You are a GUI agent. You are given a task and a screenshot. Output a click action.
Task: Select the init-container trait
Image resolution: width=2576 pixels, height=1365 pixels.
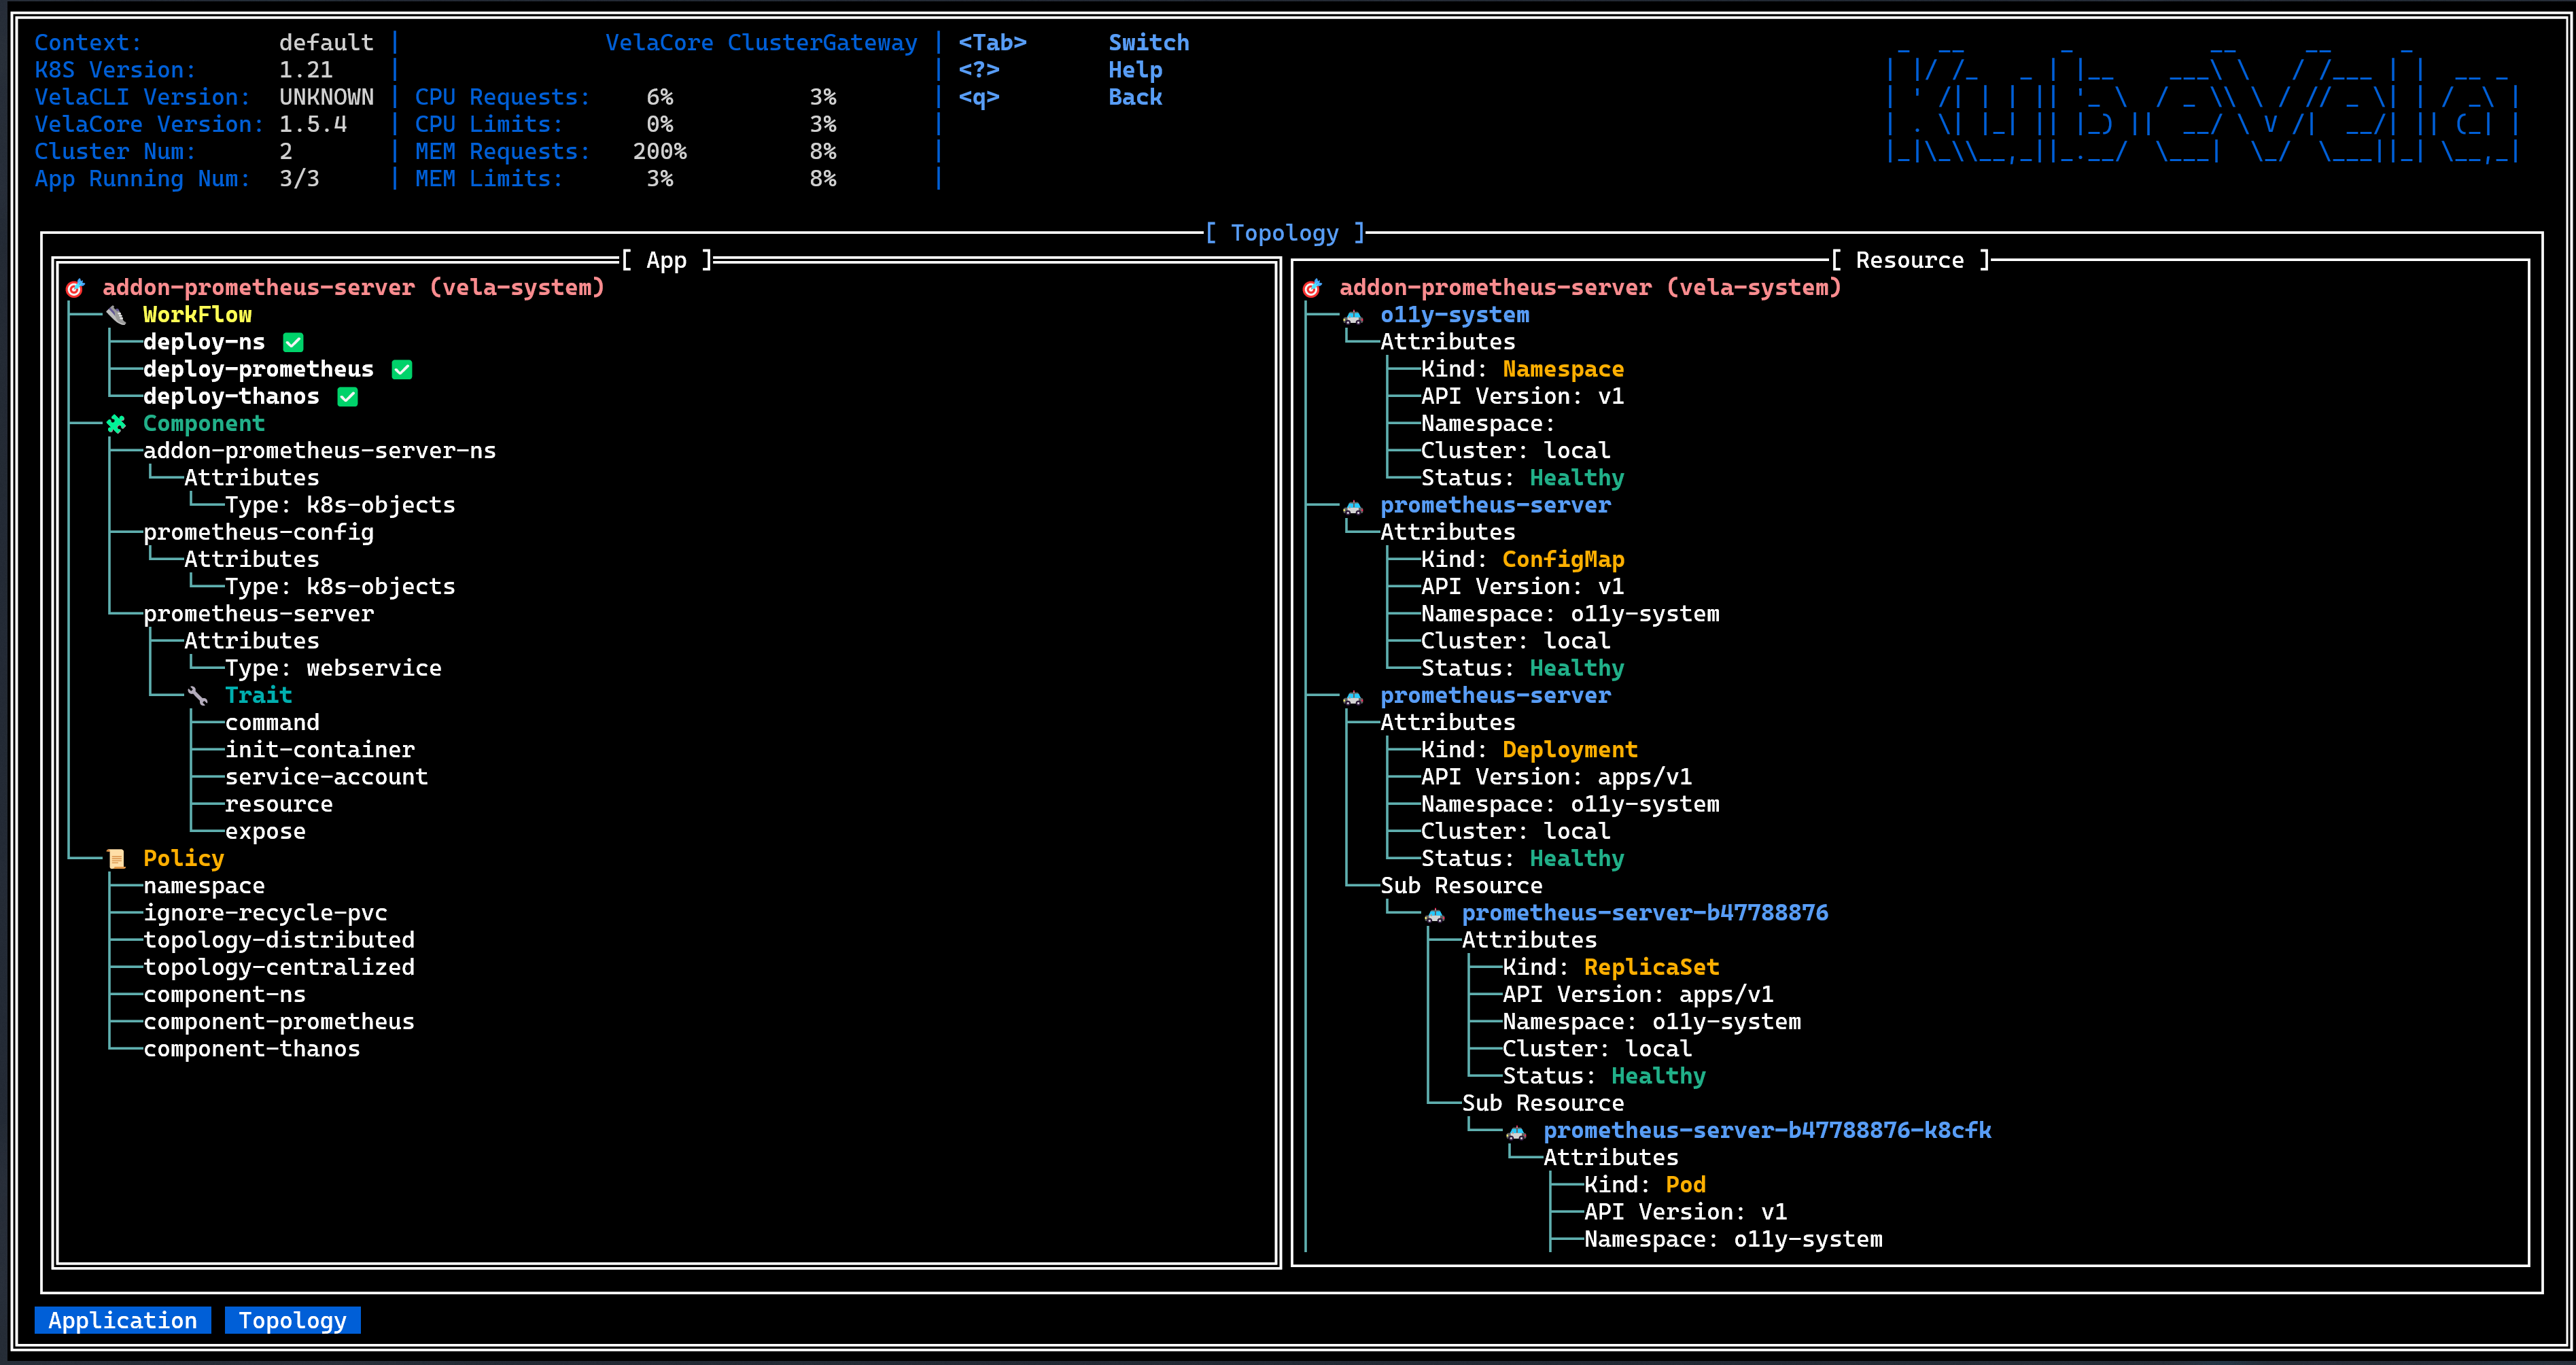[319, 750]
